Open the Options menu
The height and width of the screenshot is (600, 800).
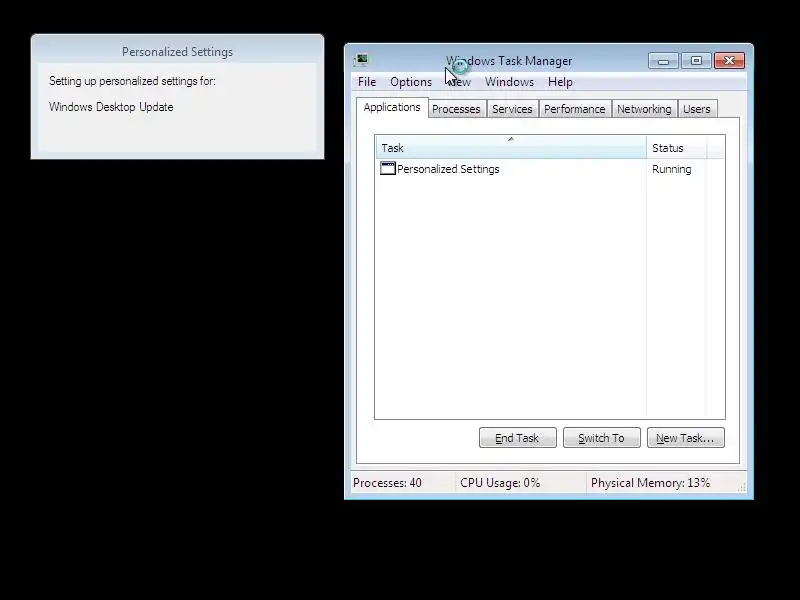[x=411, y=82]
